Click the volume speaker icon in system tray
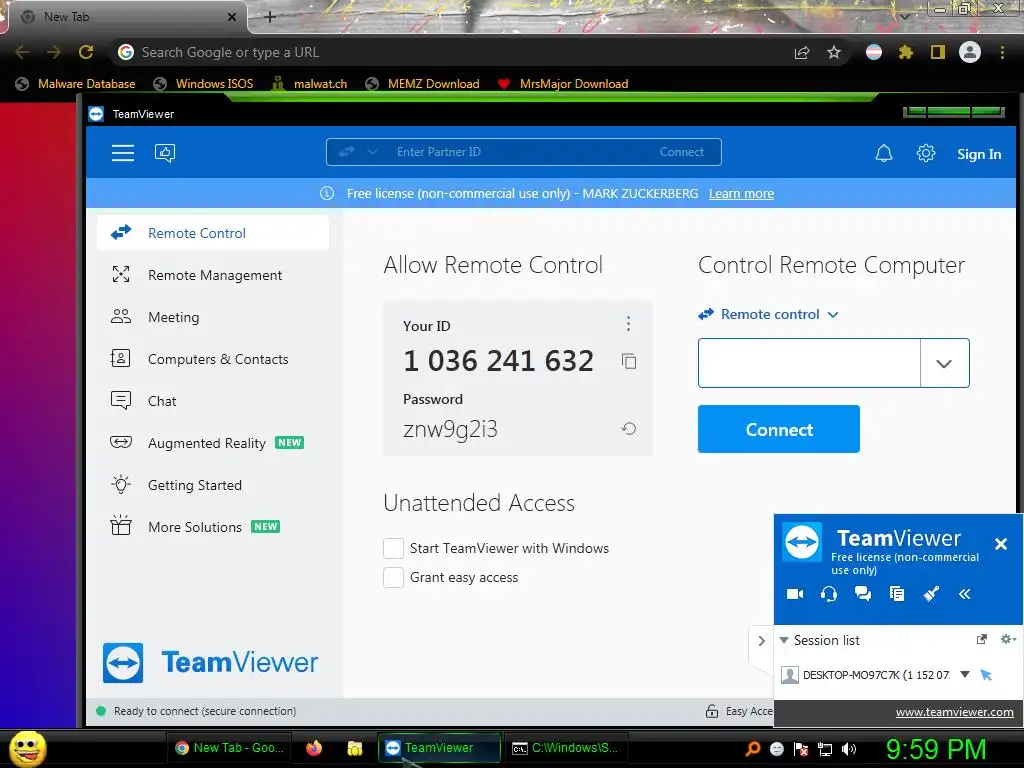Screen dimensions: 1024x768 click(849, 749)
